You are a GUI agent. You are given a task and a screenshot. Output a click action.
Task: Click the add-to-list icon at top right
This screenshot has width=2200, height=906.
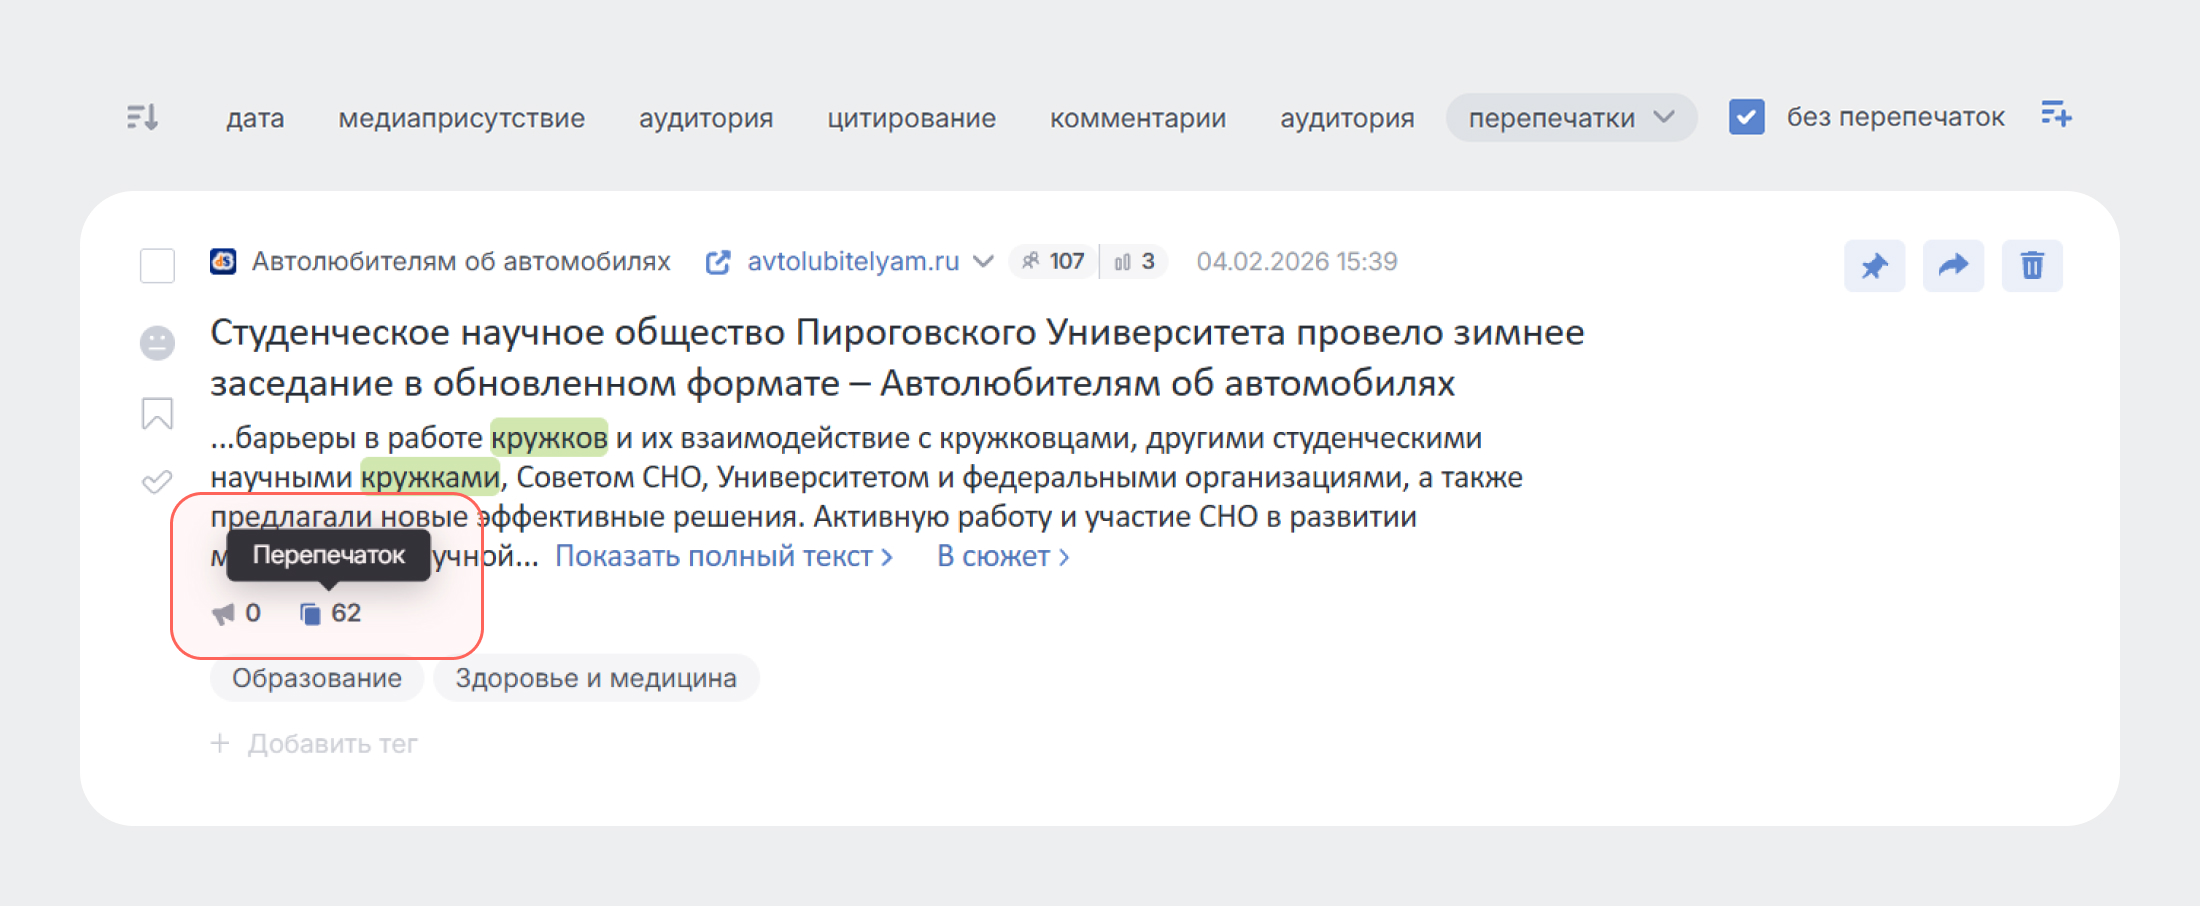(x=2056, y=116)
